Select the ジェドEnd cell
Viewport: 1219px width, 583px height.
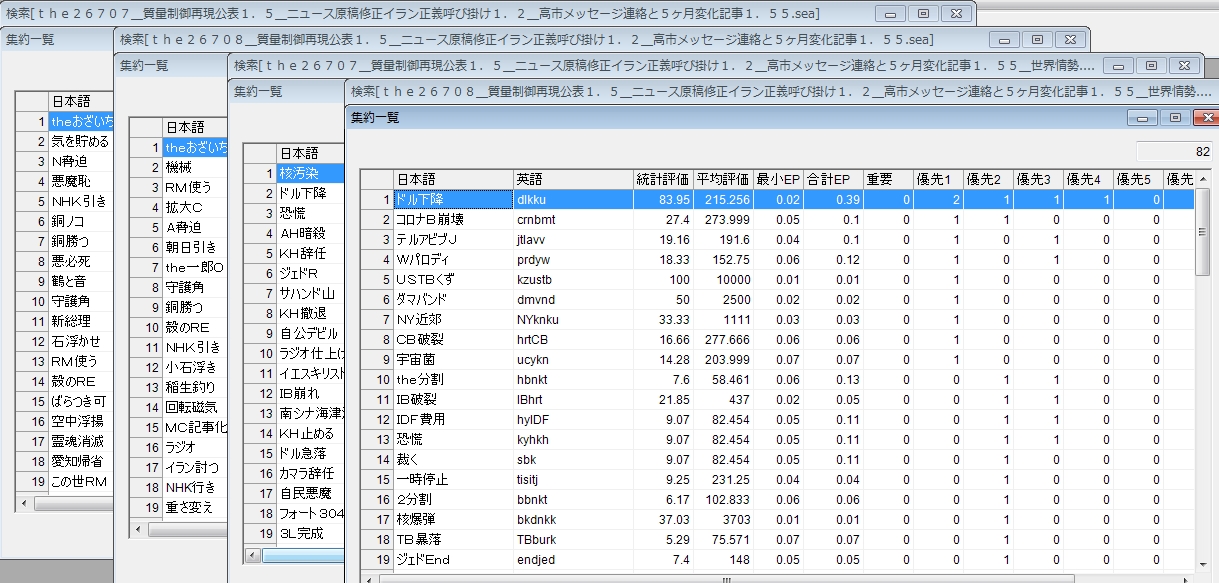[453, 559]
